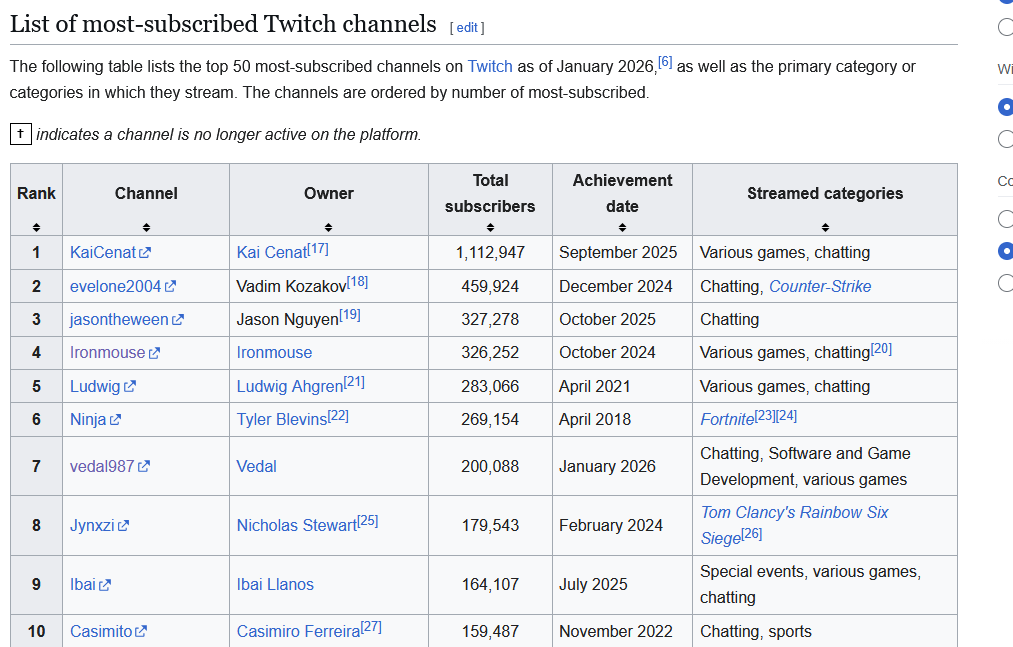Click the 164,107 subscriber count cell
This screenshot has width=1013, height=647.
[490, 584]
